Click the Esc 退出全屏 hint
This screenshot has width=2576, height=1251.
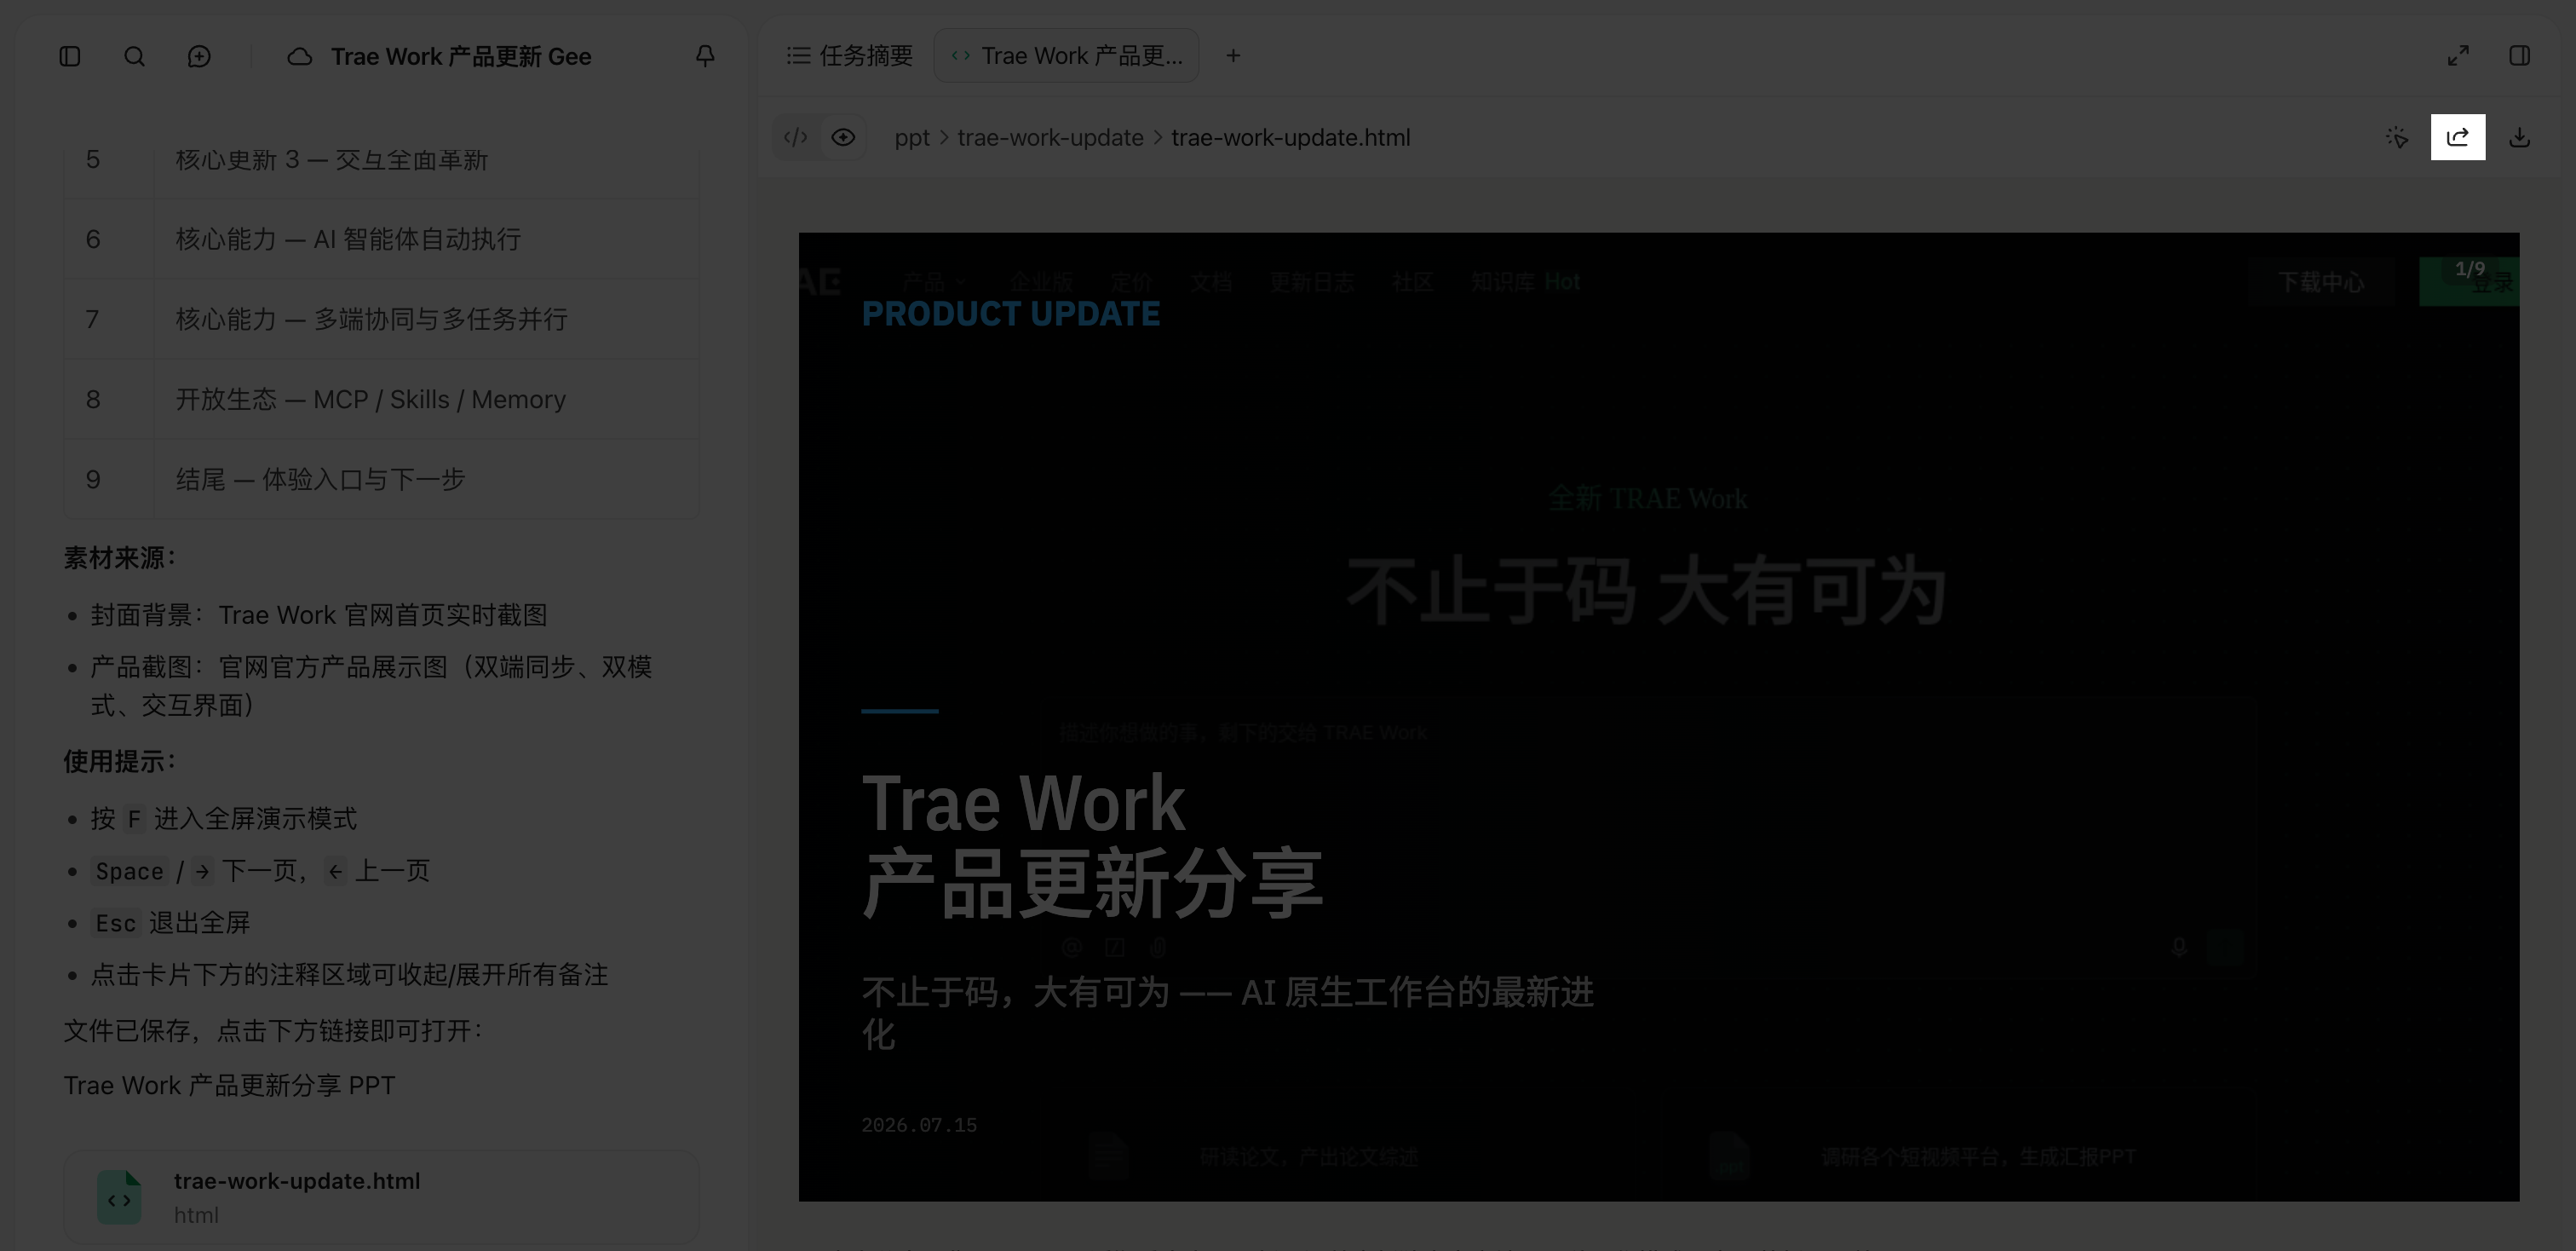[x=171, y=922]
